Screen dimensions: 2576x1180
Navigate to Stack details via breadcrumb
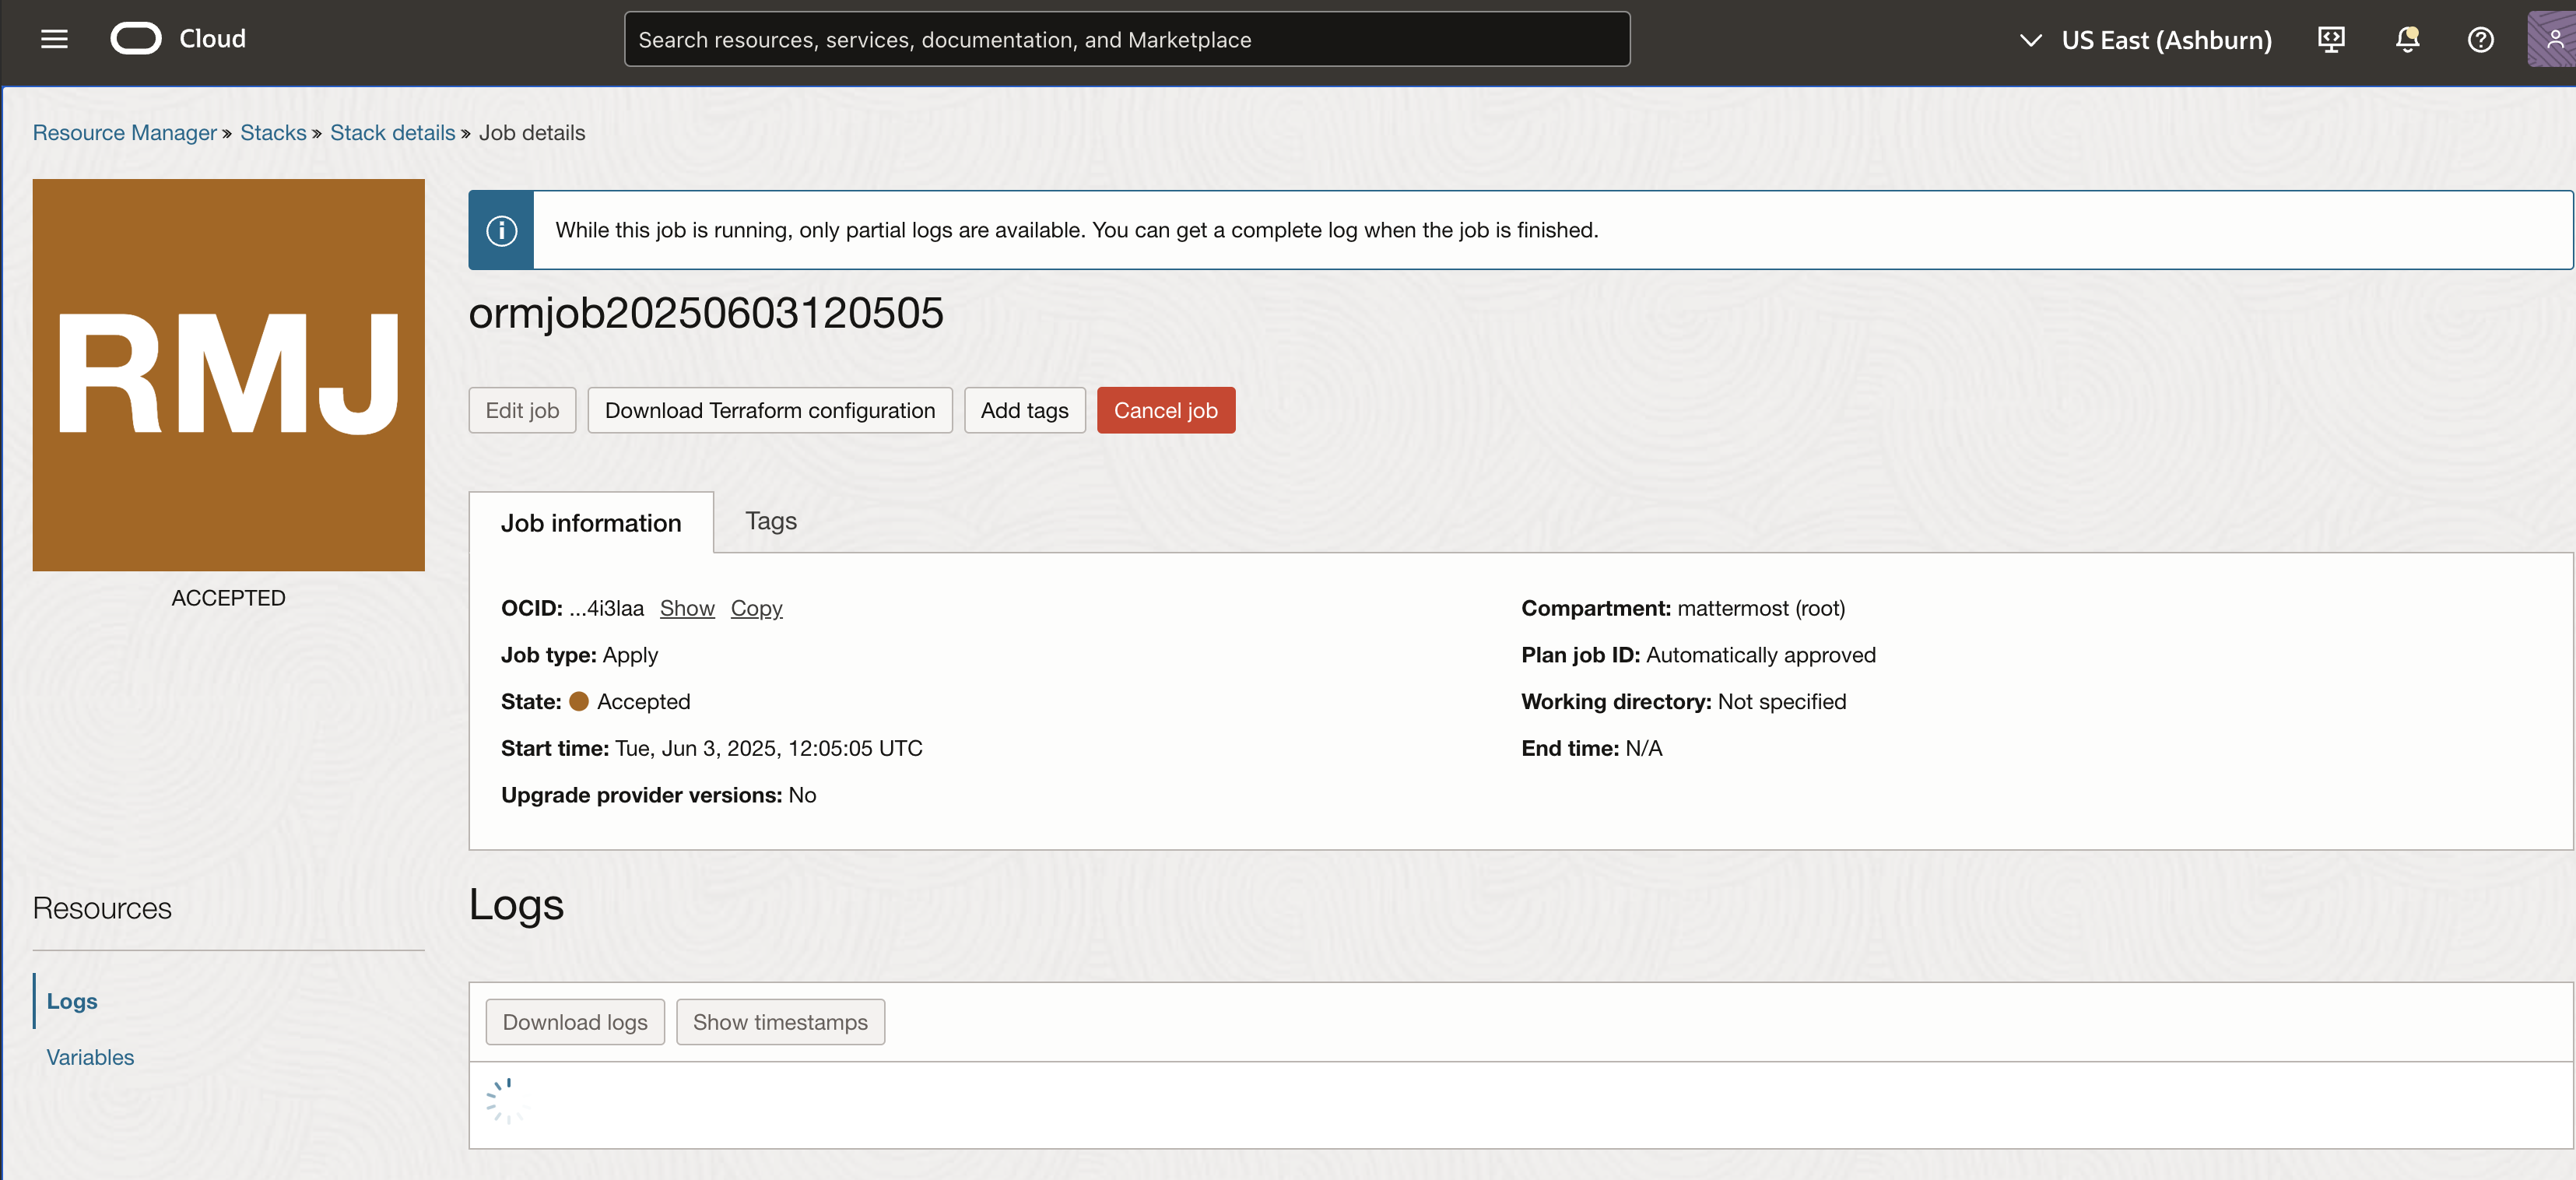click(392, 132)
